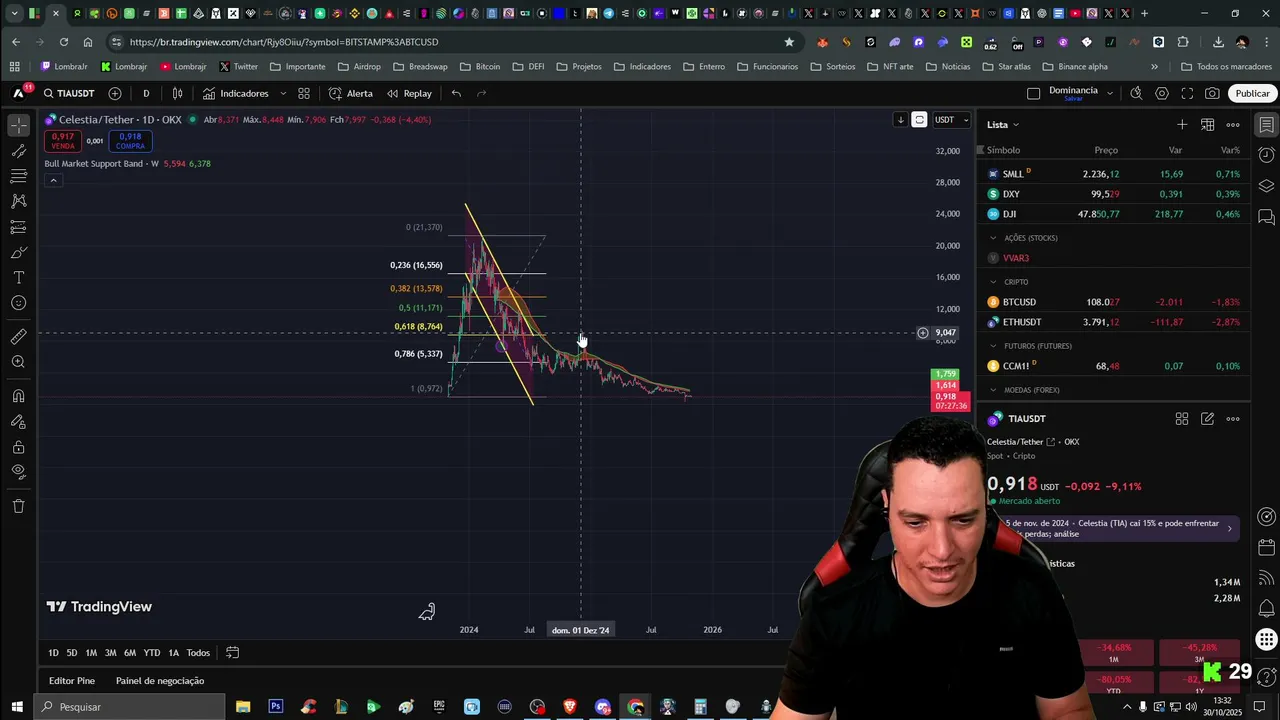Click the scroll-to-latest arrow button
The height and width of the screenshot is (720, 1280).
tap(900, 120)
